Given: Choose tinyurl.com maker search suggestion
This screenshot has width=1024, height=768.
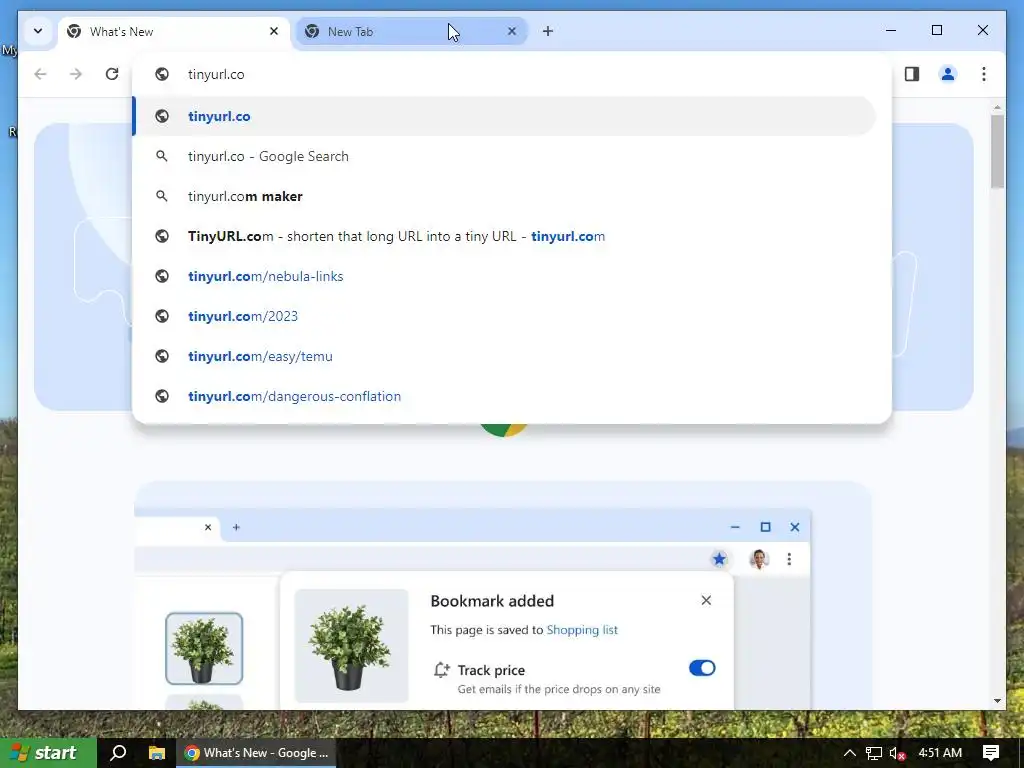Looking at the screenshot, I should point(504,196).
